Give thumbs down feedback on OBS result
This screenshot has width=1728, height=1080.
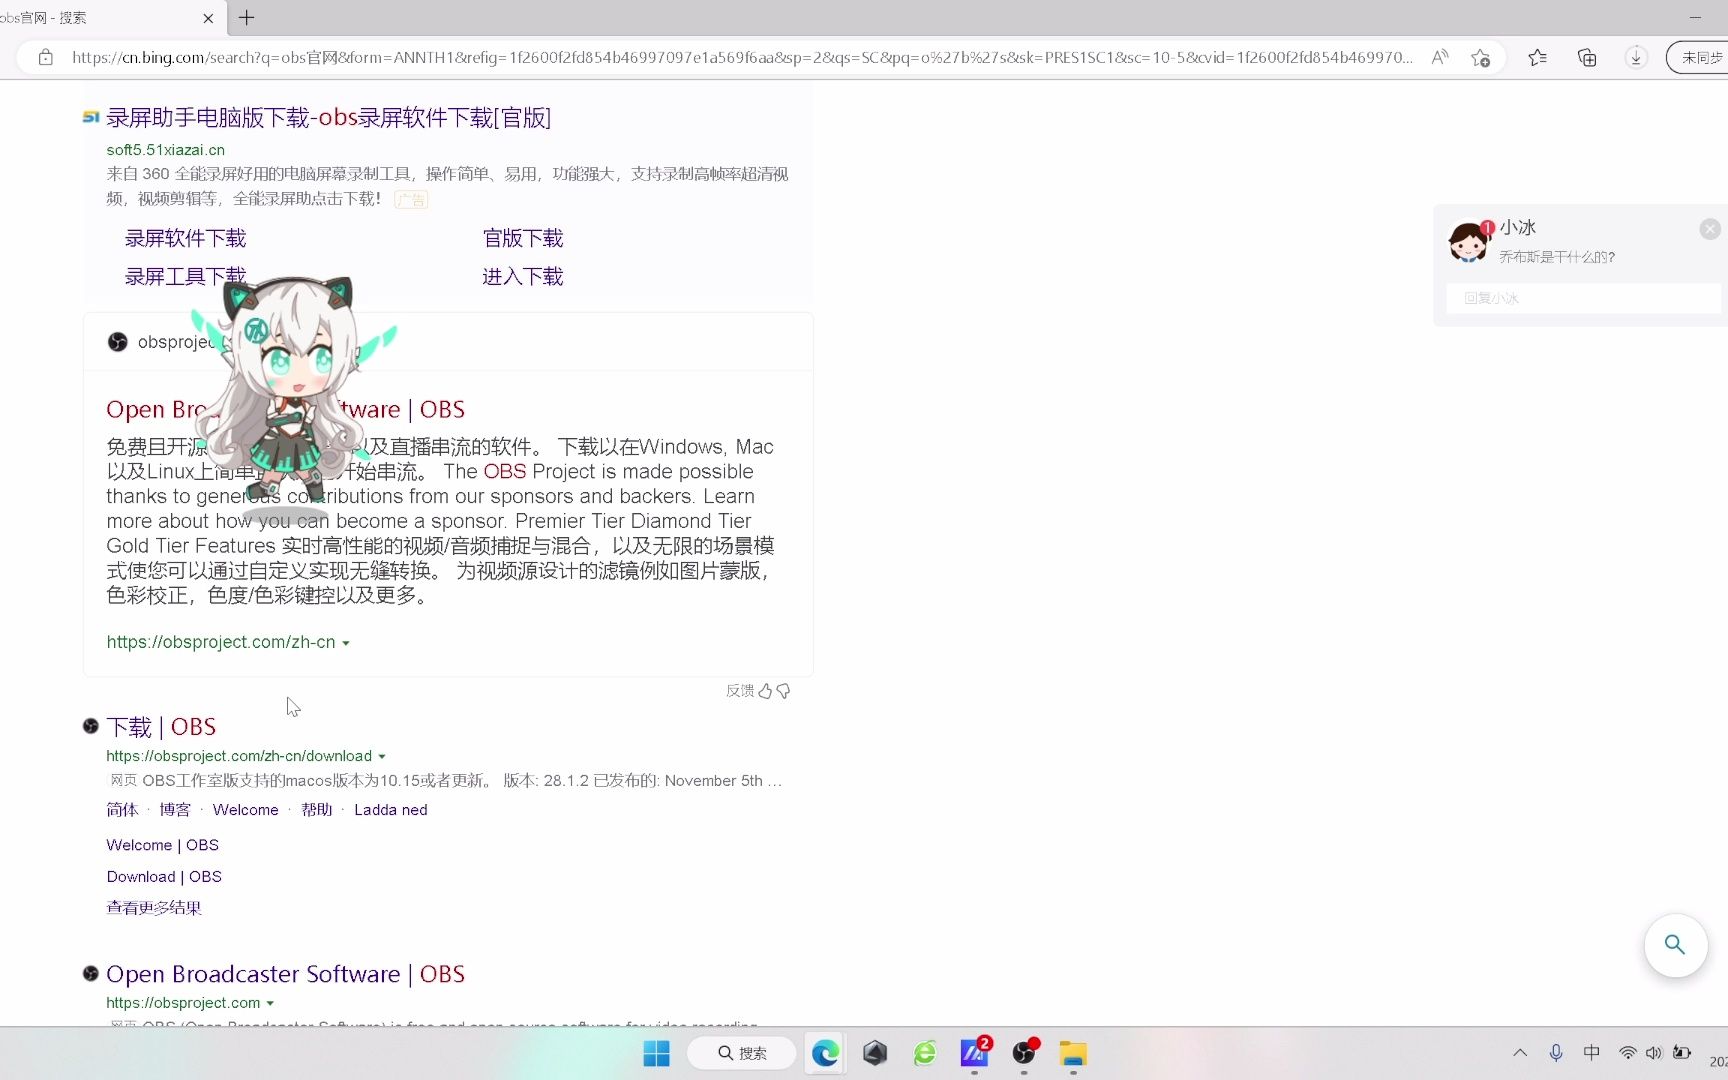(x=782, y=691)
